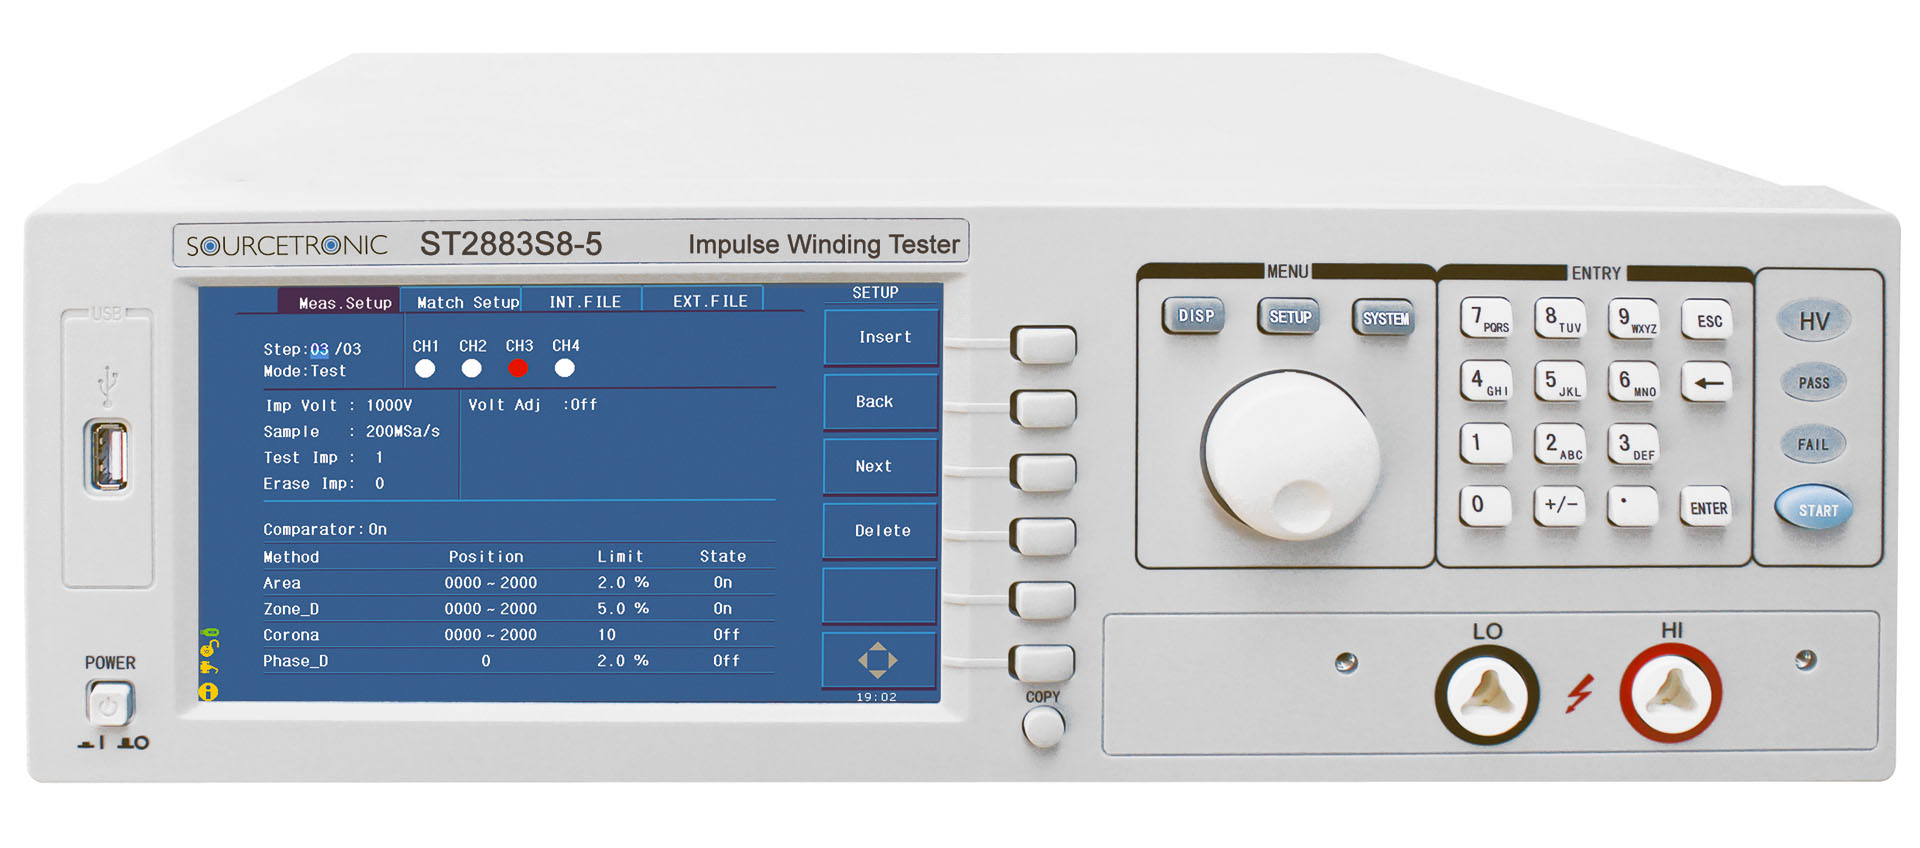Click the yellow info icon on screen
The width and height of the screenshot is (1920, 848).
coord(208,691)
